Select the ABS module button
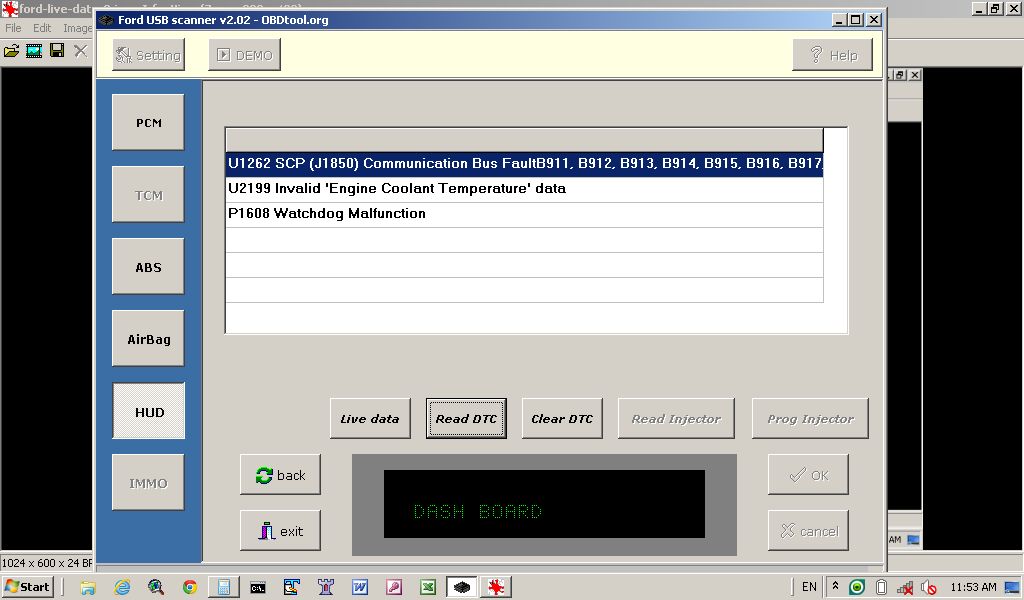Image resolution: width=1024 pixels, height=600 pixels. (x=148, y=267)
